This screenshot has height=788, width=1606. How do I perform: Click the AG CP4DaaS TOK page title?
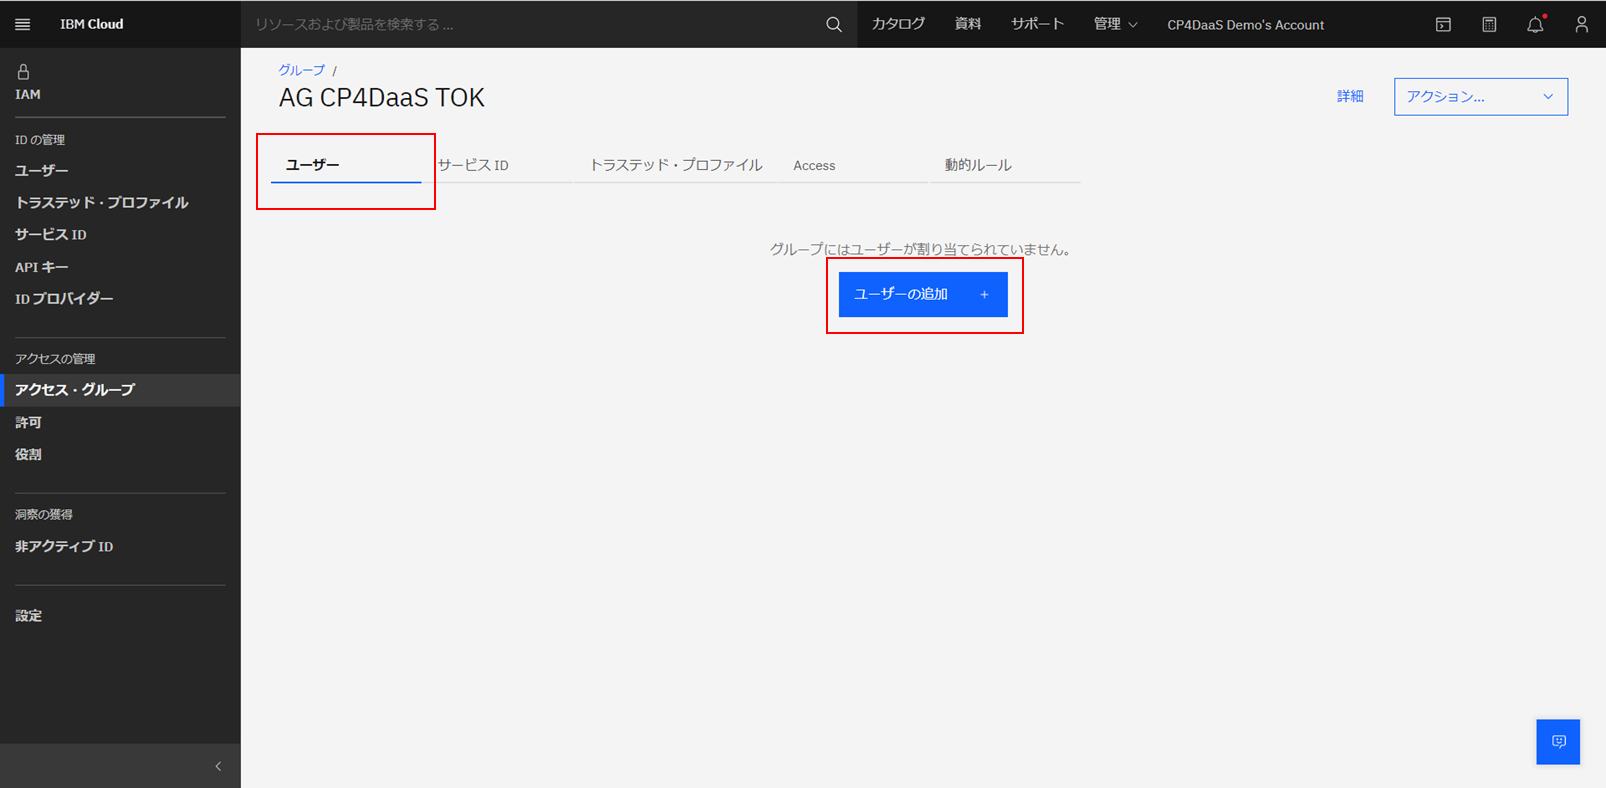pyautogui.click(x=382, y=98)
